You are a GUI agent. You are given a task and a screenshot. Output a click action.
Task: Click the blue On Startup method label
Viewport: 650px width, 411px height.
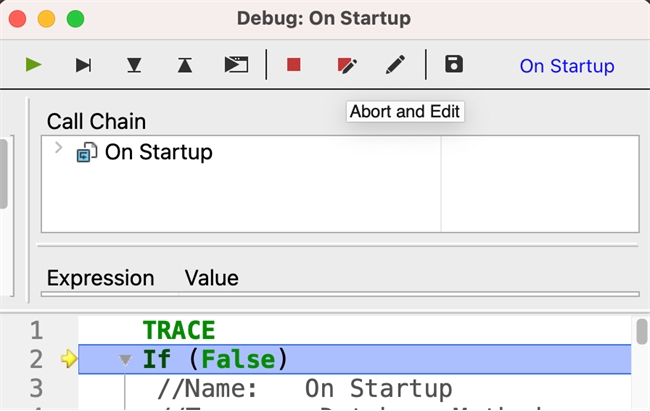coord(566,66)
